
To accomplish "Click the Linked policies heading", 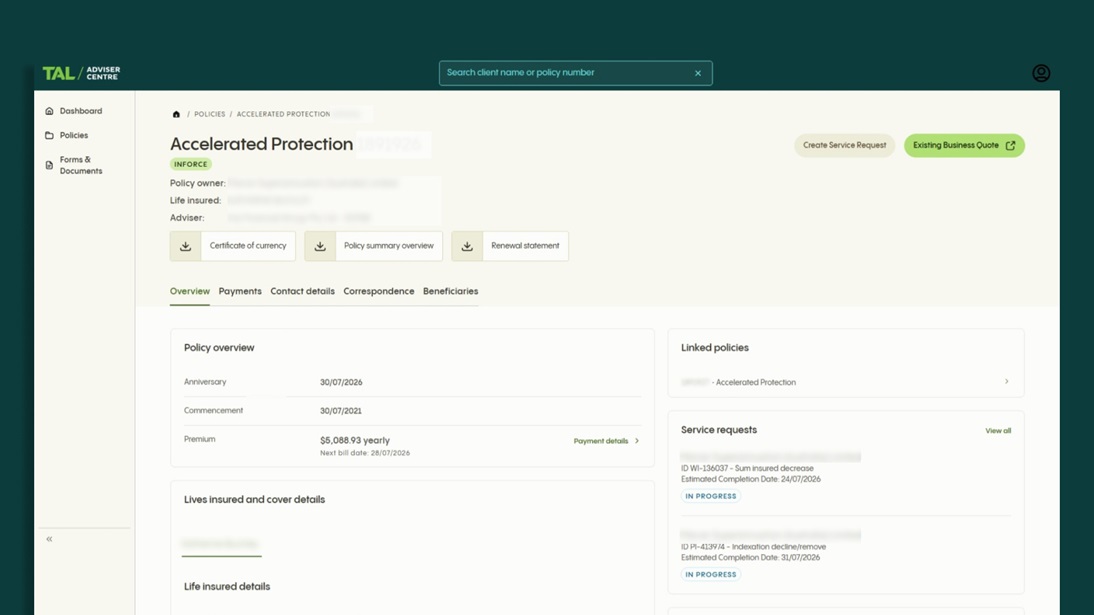I will click(714, 348).
